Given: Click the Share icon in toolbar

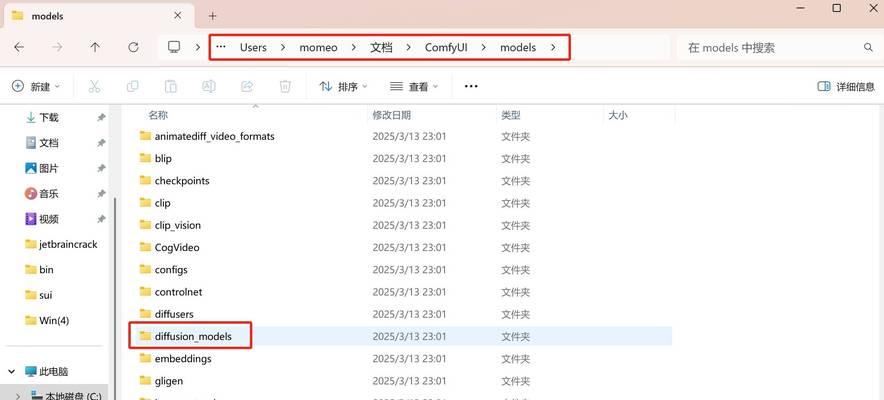Looking at the screenshot, I should click(x=247, y=86).
